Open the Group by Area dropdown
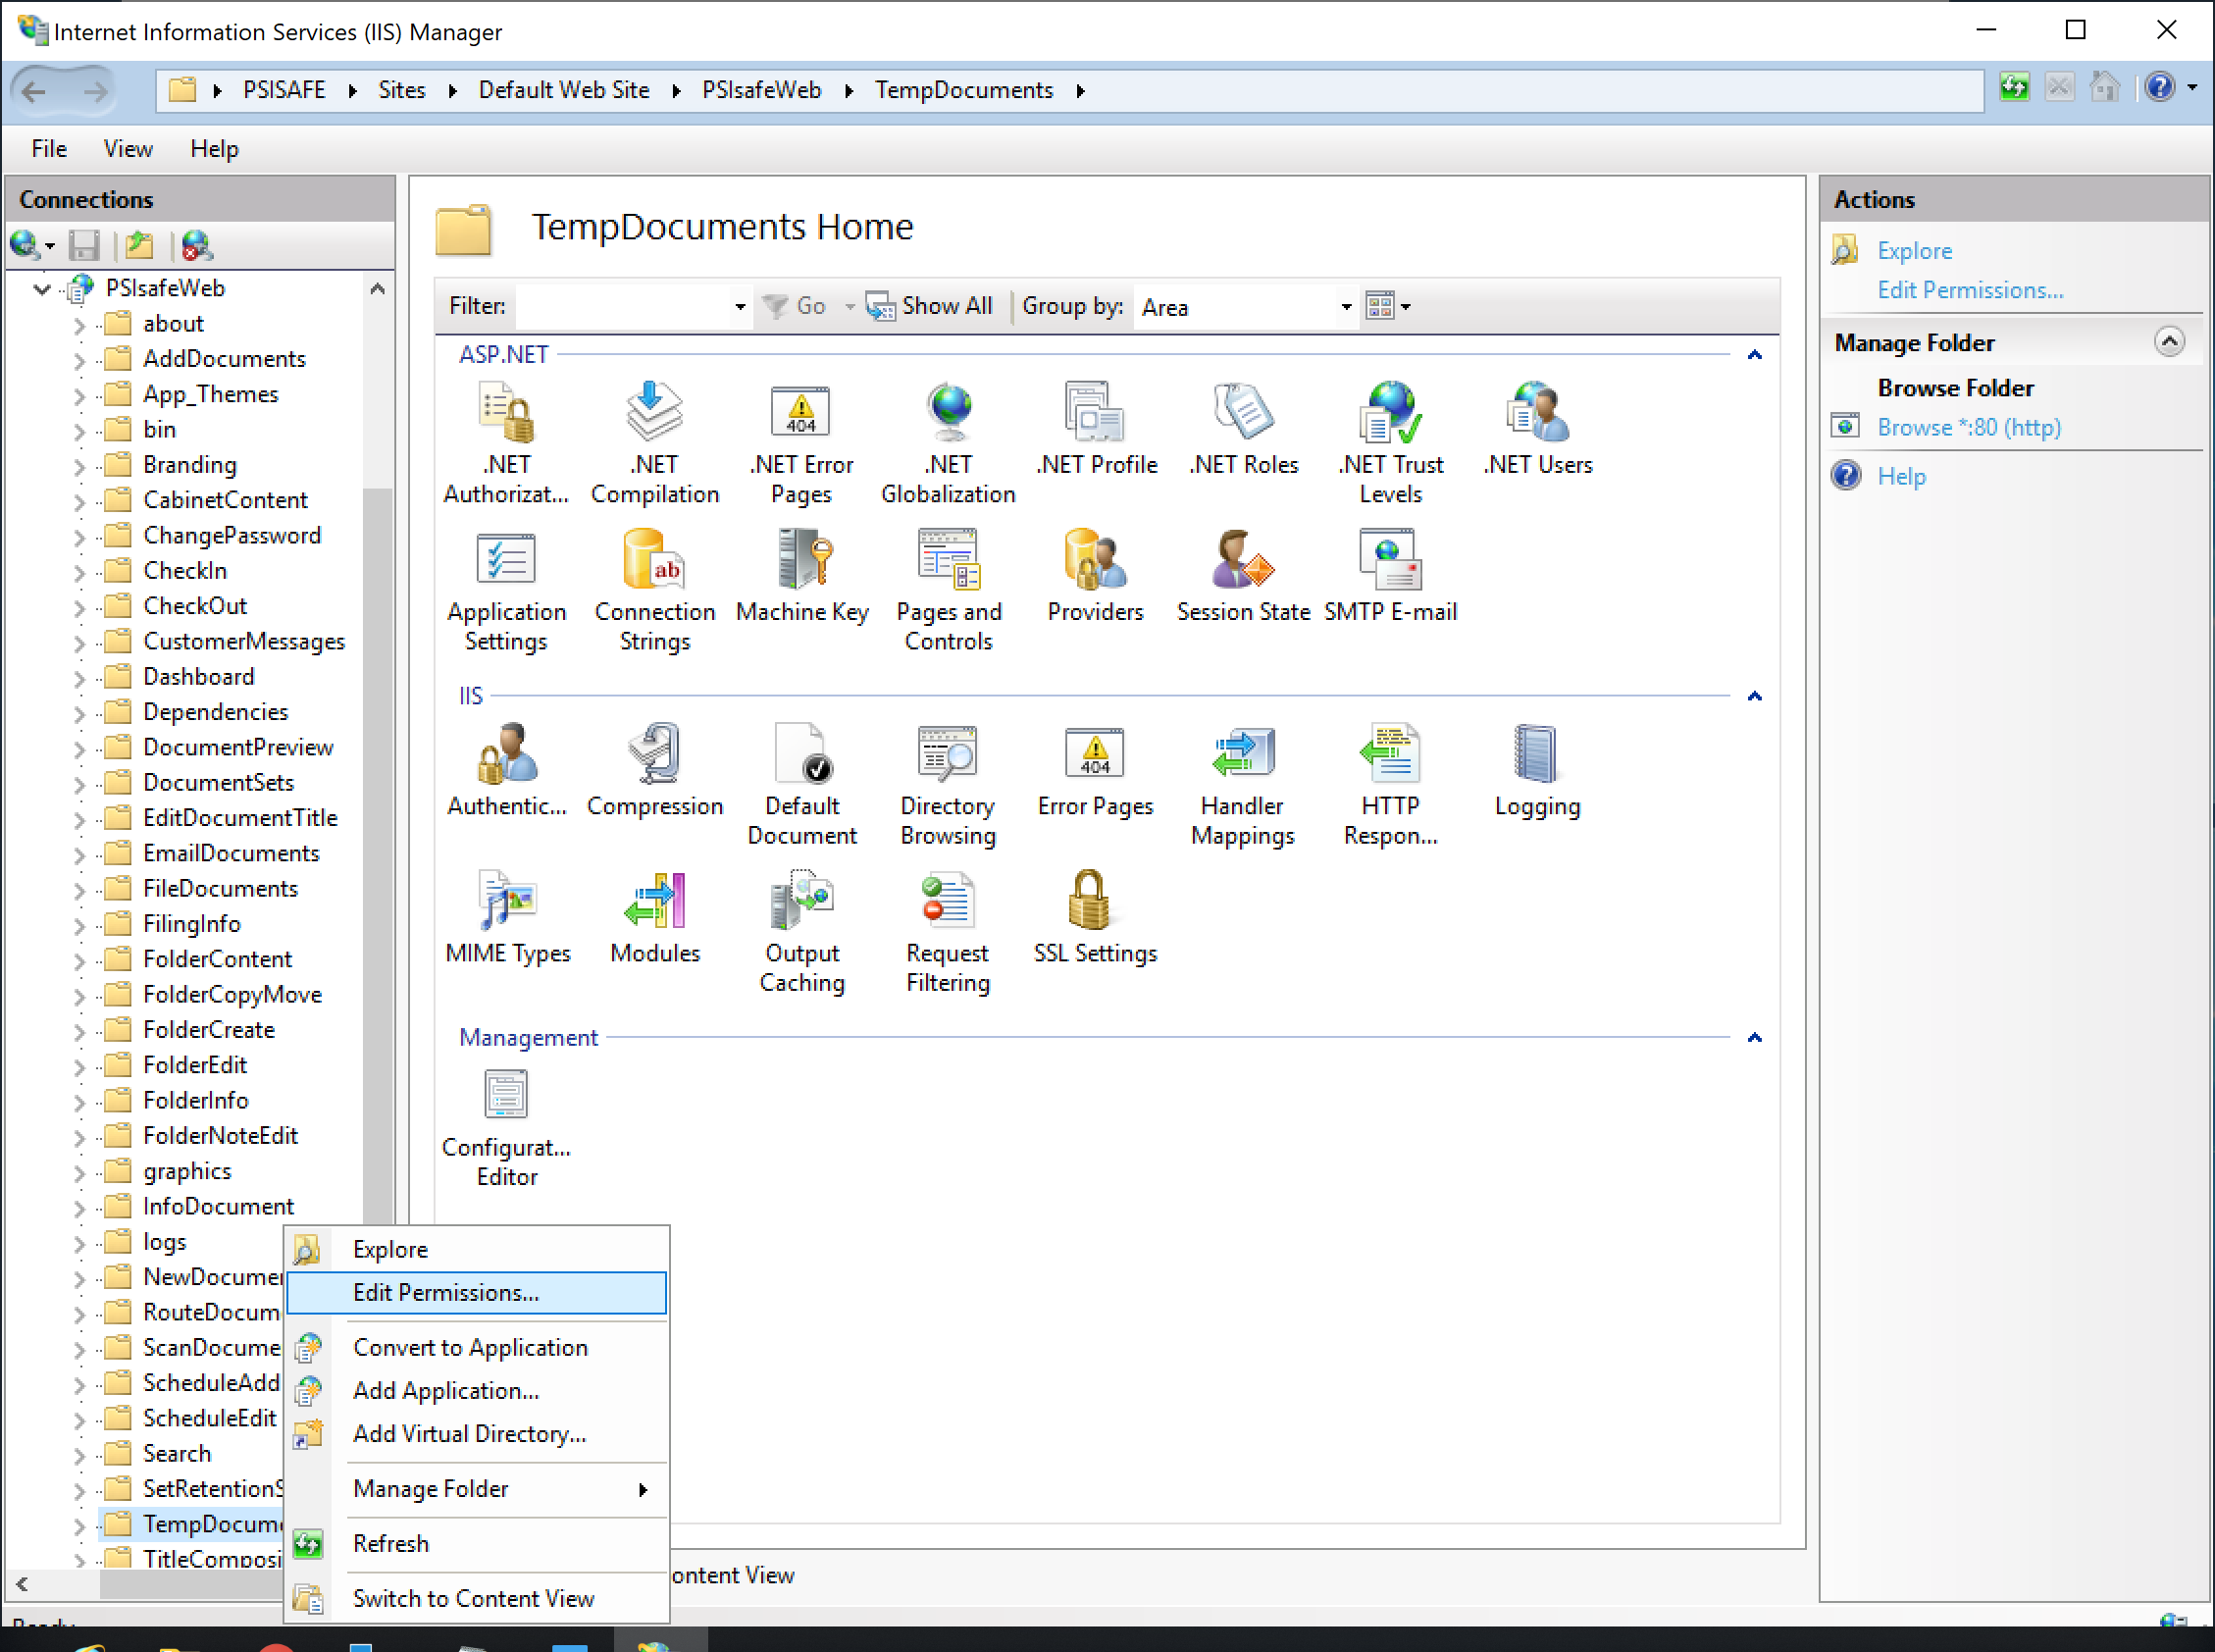Screen dimensions: 2215x1652 tap(1346, 307)
